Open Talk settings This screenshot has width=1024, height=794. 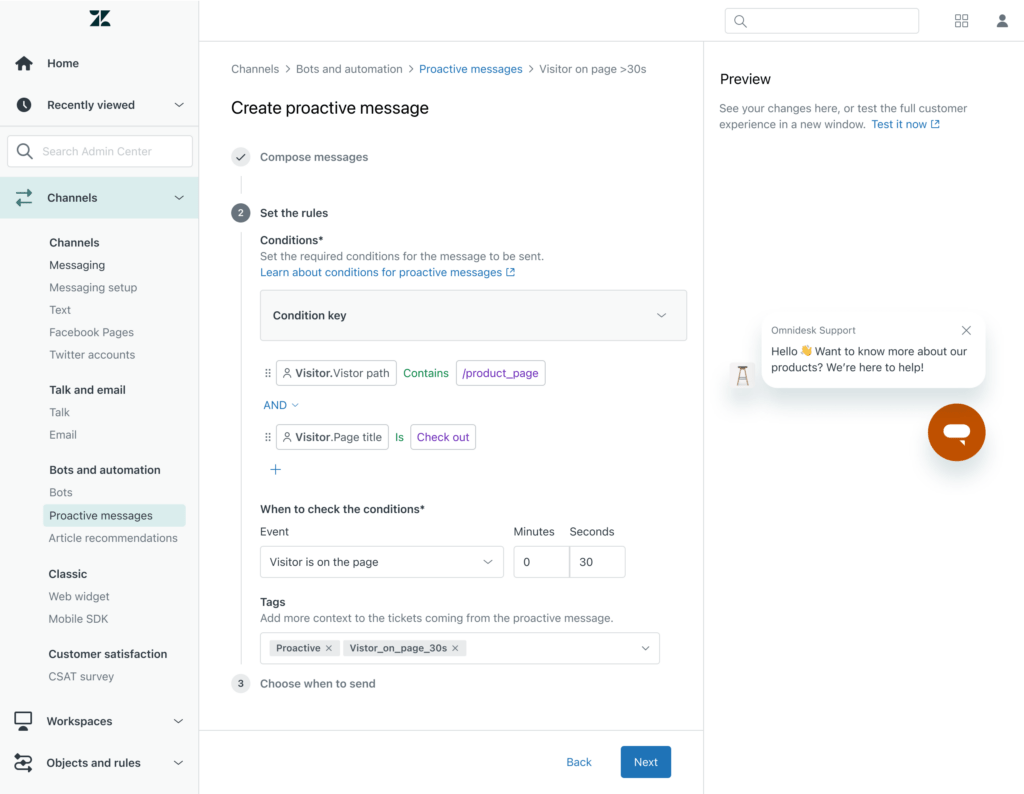[x=59, y=413]
